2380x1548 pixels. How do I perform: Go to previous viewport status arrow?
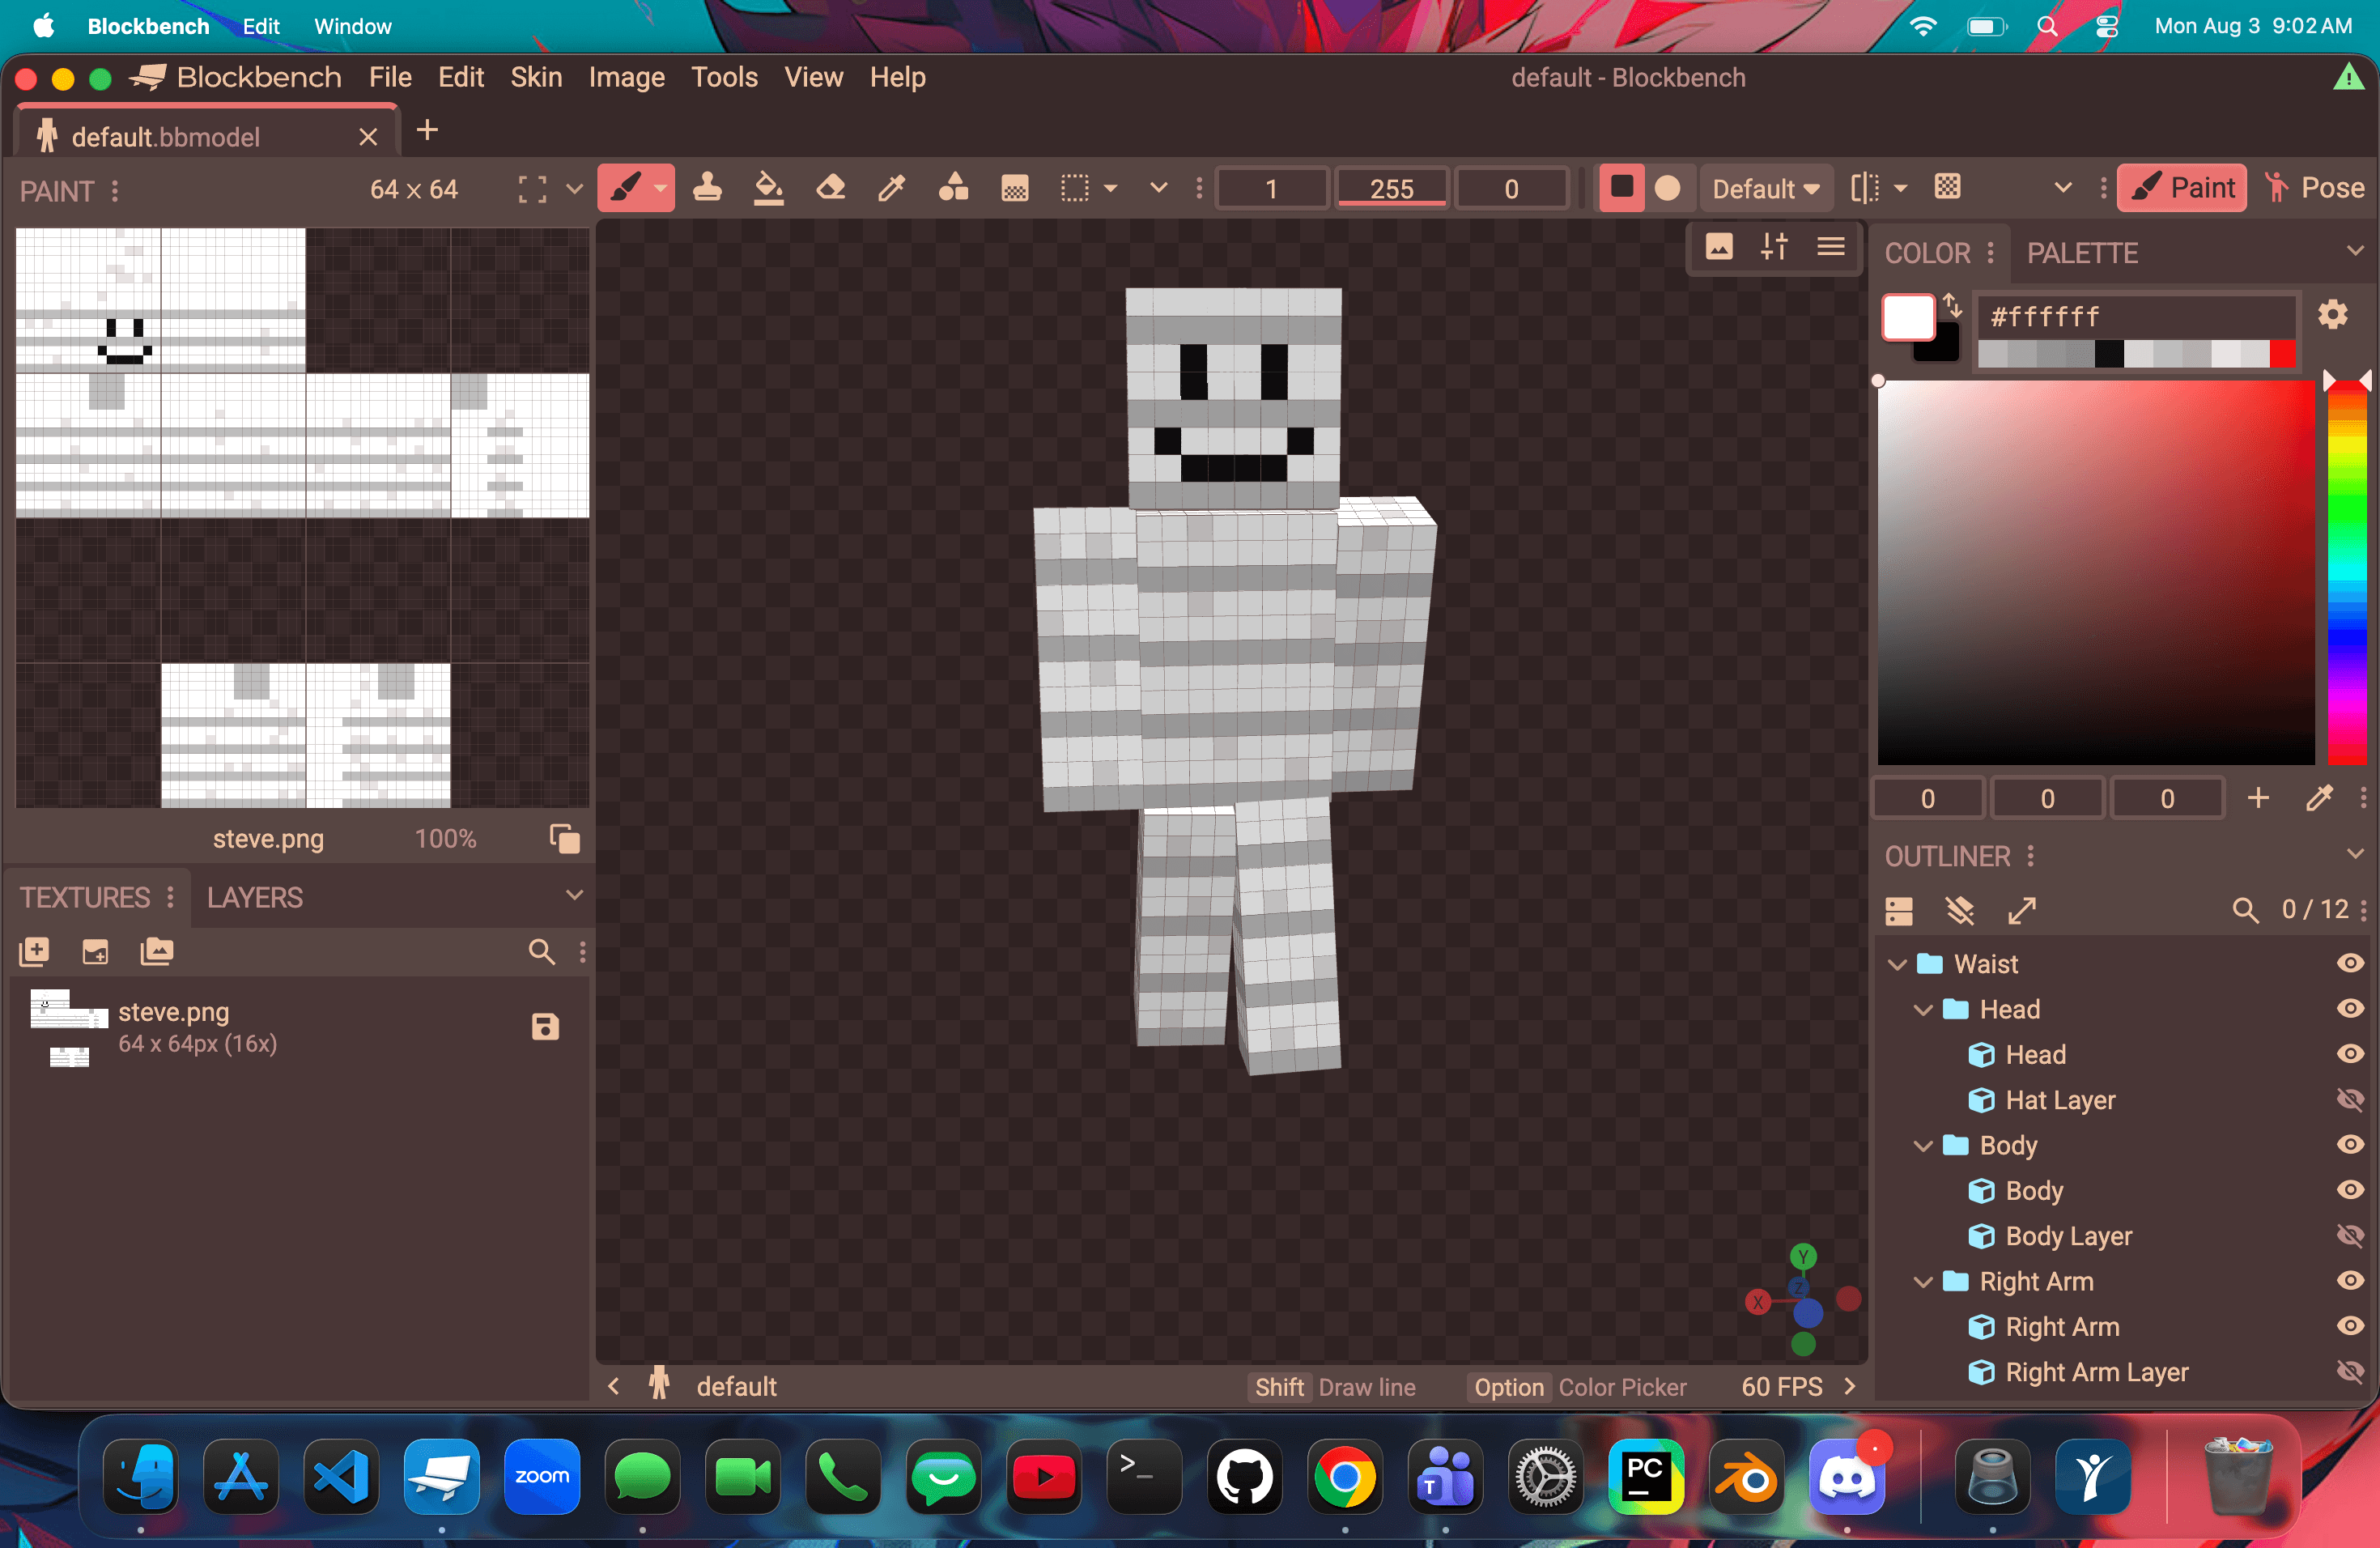(614, 1386)
